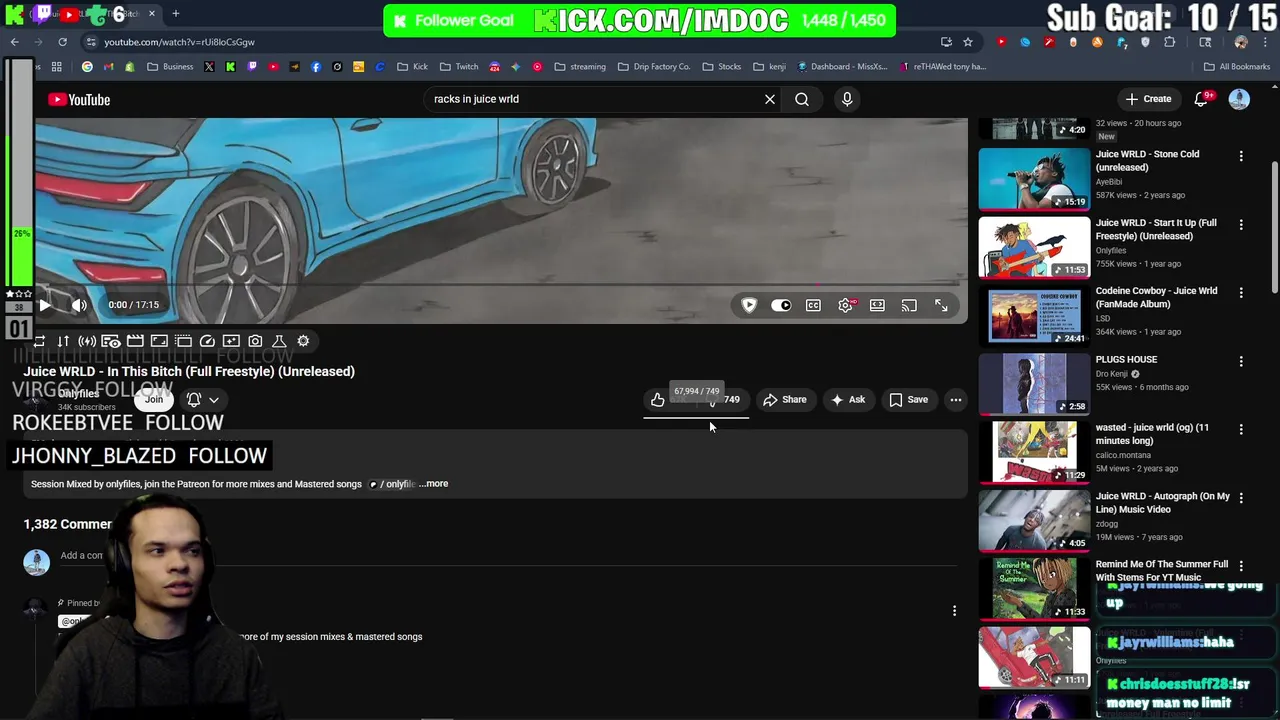The width and height of the screenshot is (1280, 720).
Task: Click the clapperboard icon below the player
Action: 135,341
